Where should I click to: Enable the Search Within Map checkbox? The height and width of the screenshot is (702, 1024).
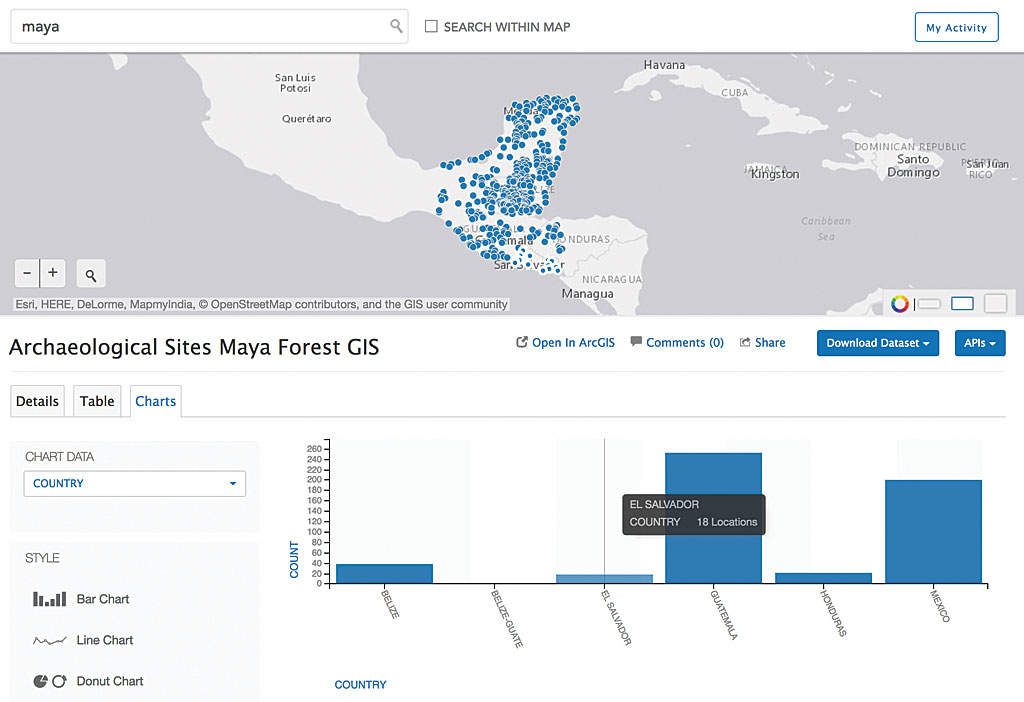(x=432, y=27)
